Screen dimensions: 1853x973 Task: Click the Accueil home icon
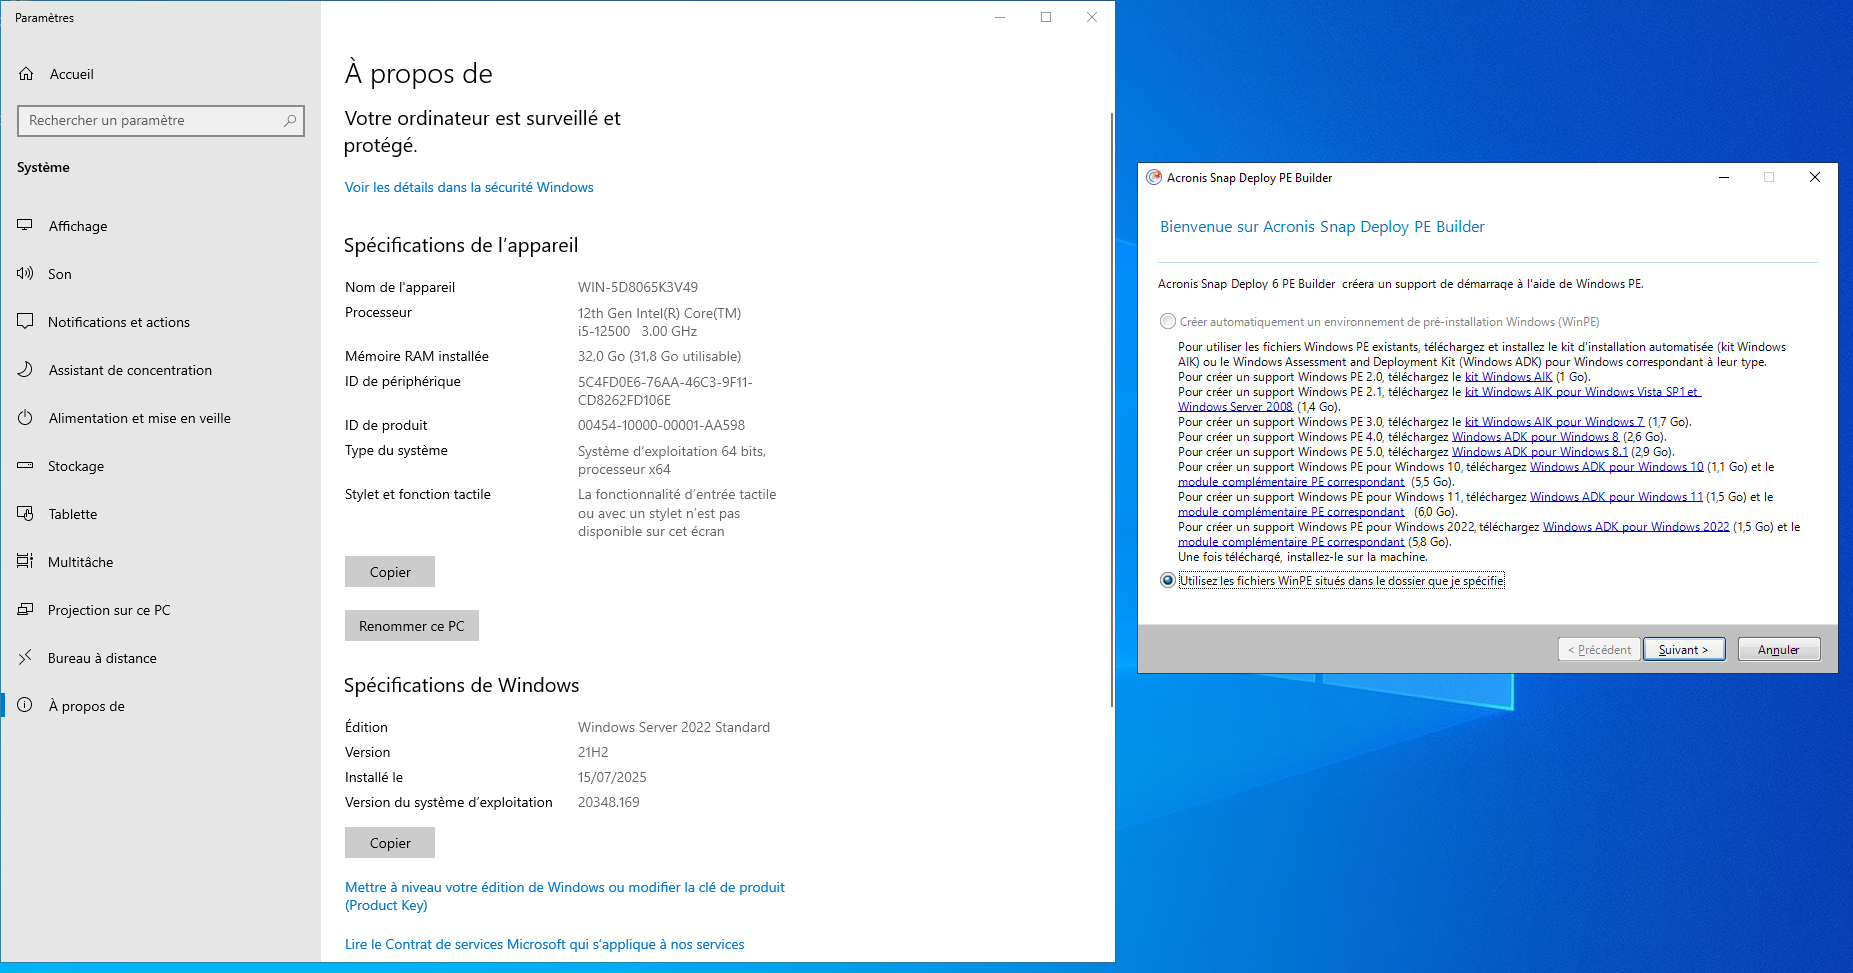point(26,74)
